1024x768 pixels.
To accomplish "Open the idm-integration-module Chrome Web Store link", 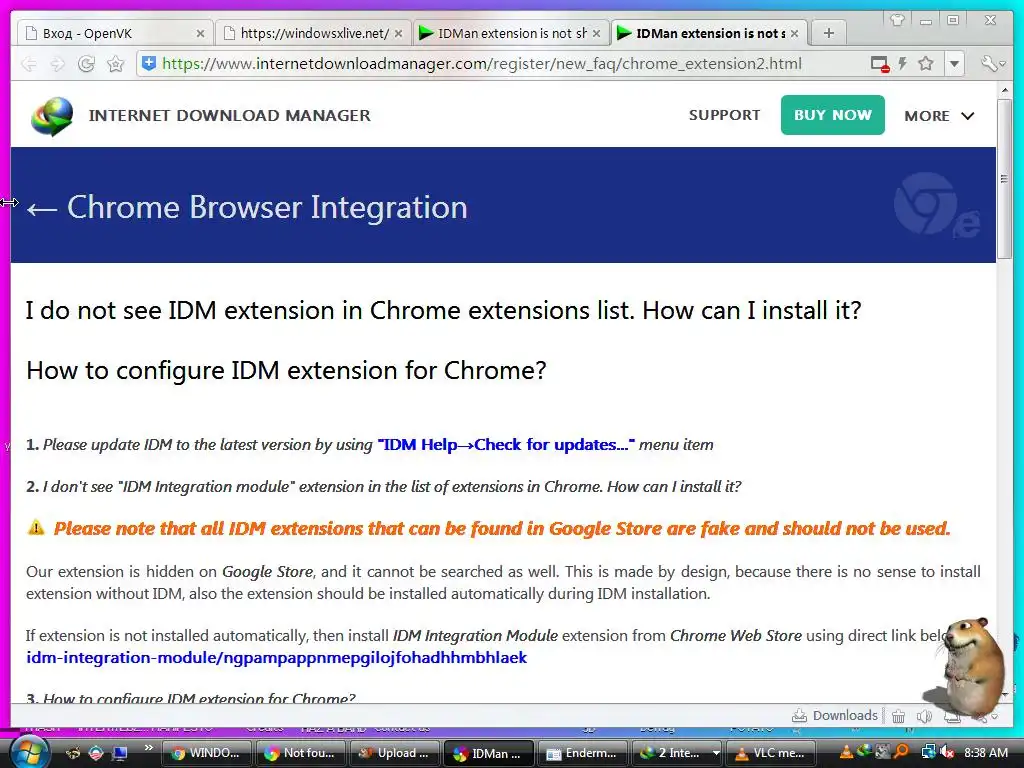I will coord(276,658).
